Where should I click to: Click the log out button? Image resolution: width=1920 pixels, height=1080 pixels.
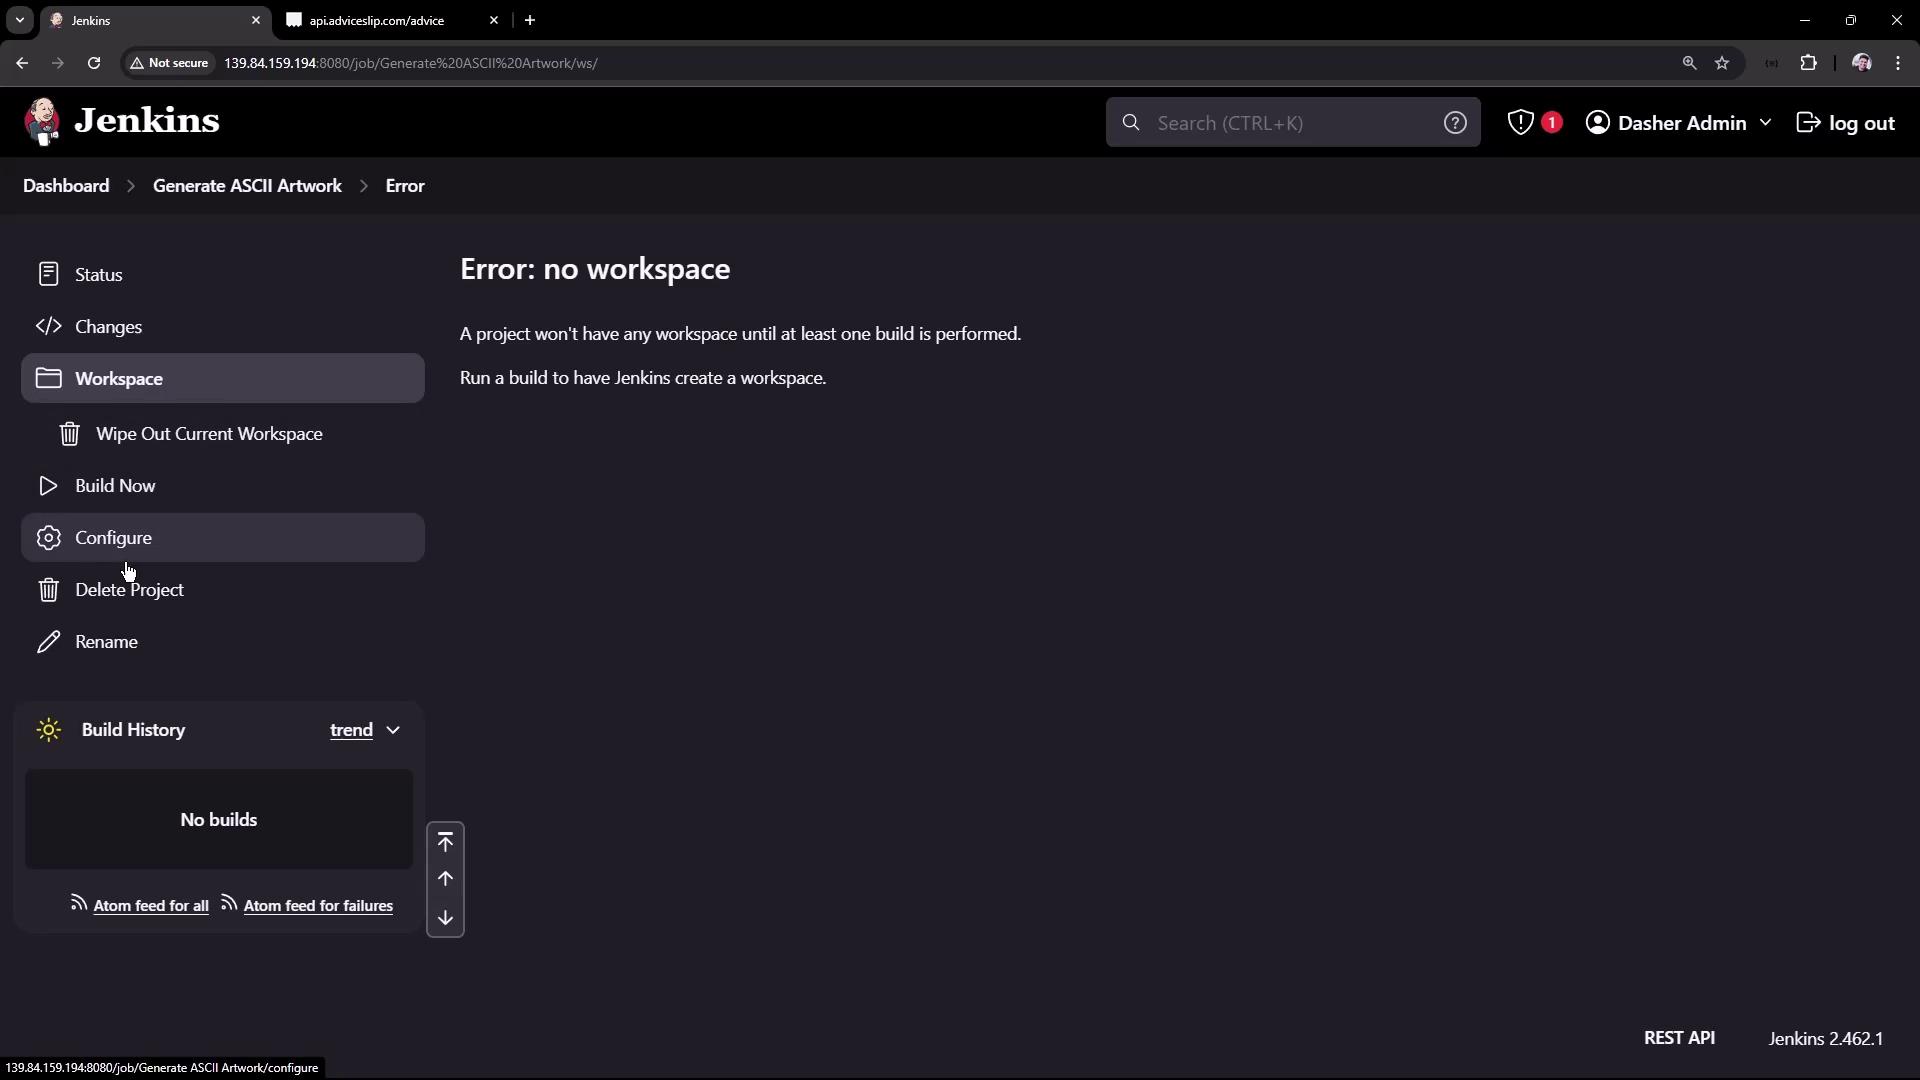(x=1846, y=123)
